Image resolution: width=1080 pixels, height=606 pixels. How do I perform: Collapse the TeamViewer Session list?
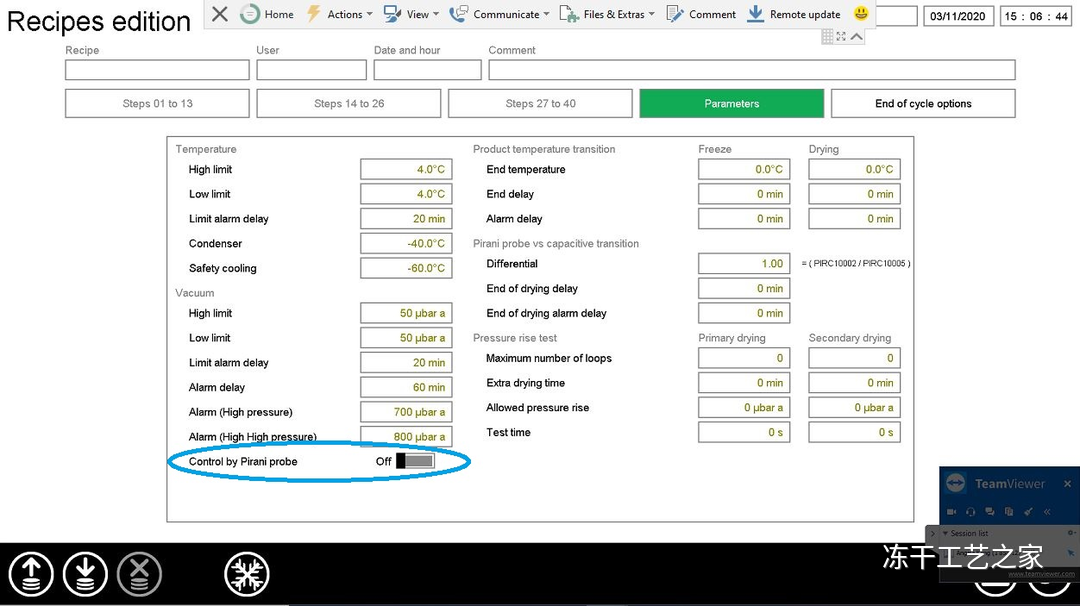tap(946, 533)
